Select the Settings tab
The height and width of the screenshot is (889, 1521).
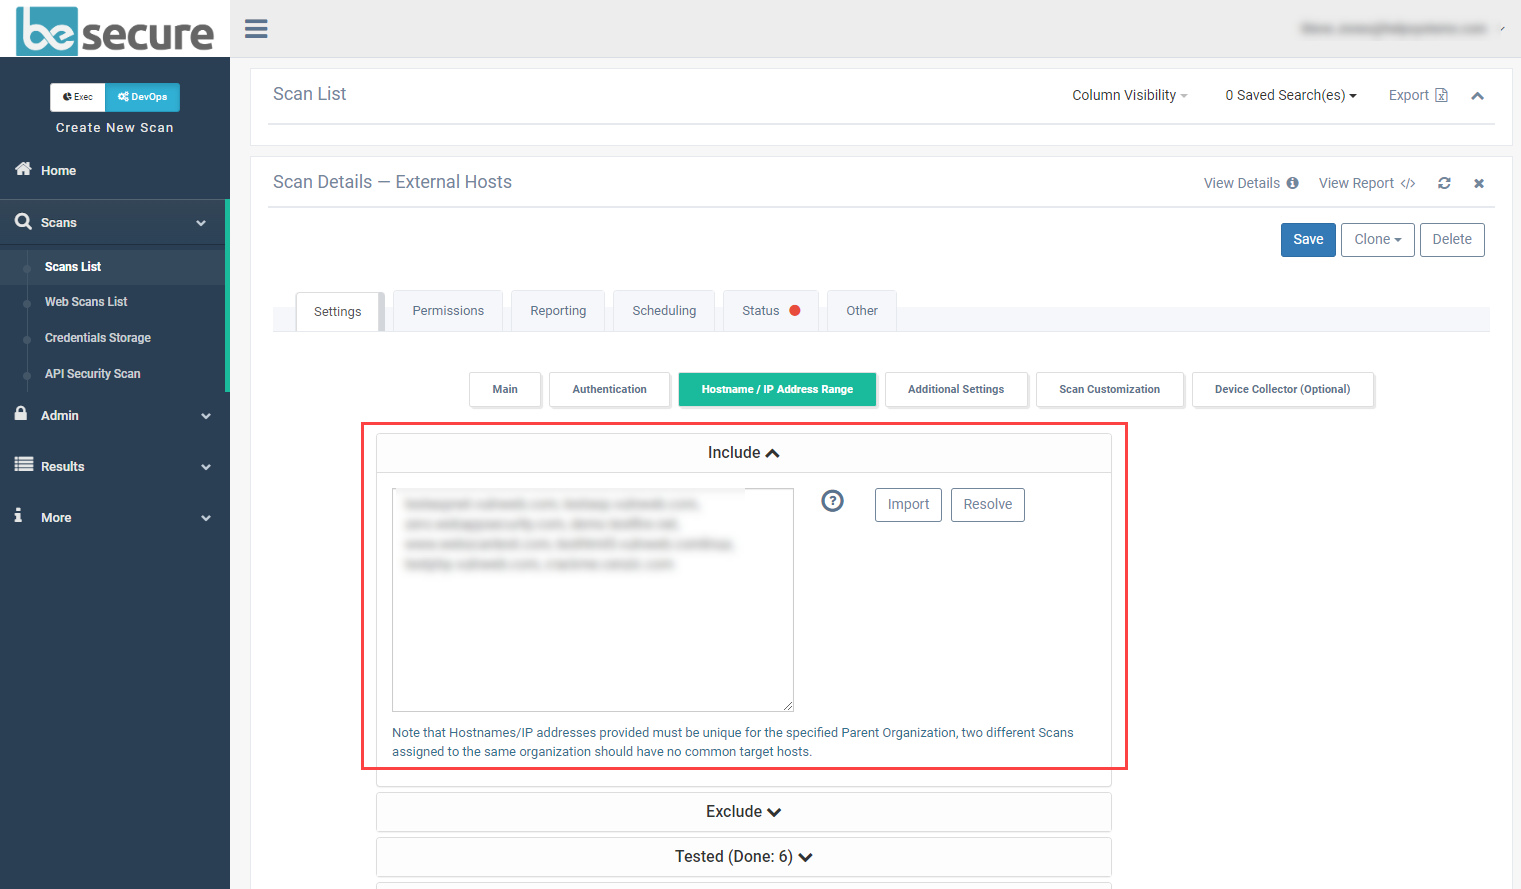pyautogui.click(x=338, y=312)
